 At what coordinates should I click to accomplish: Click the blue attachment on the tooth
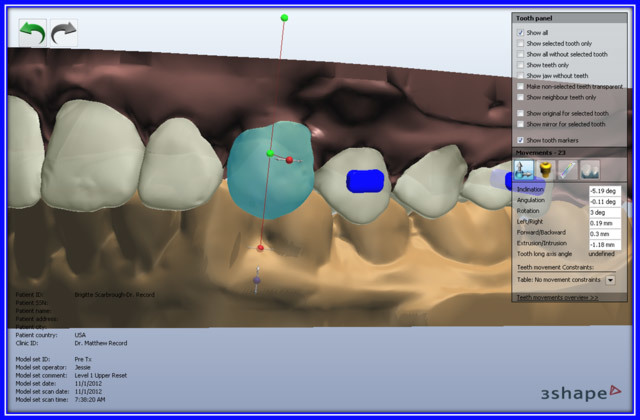point(365,180)
